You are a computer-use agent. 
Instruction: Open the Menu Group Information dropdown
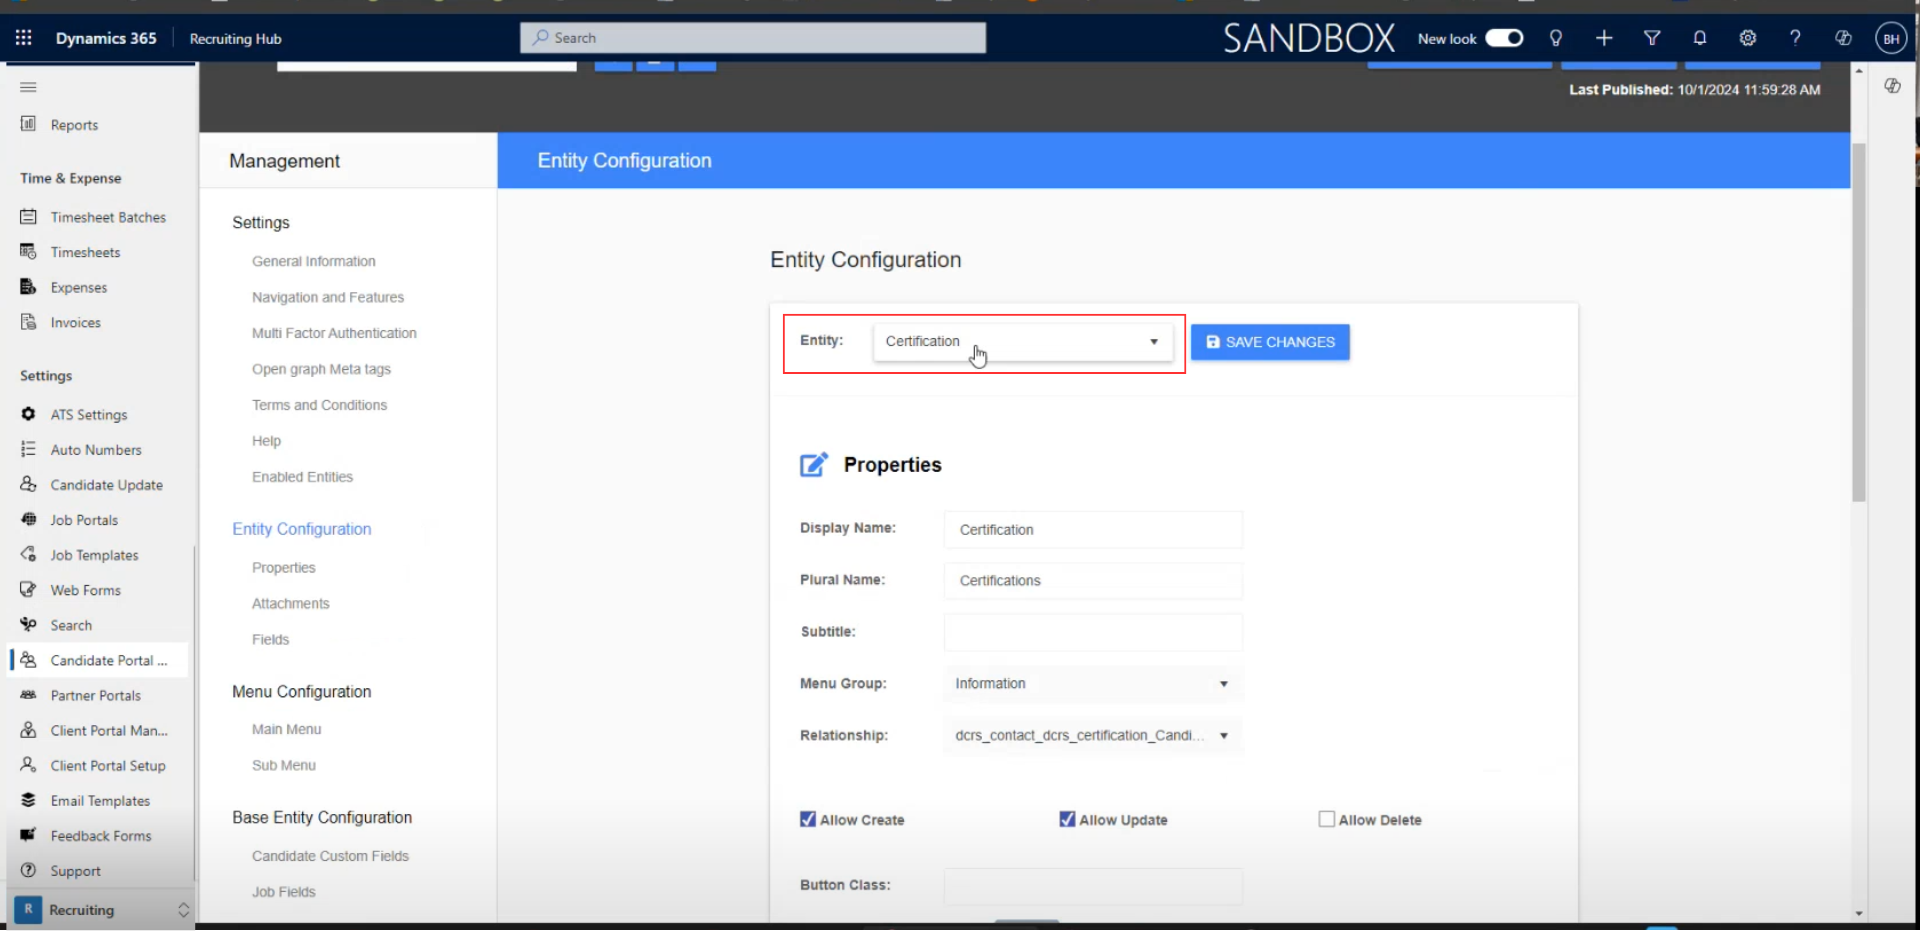click(1093, 684)
